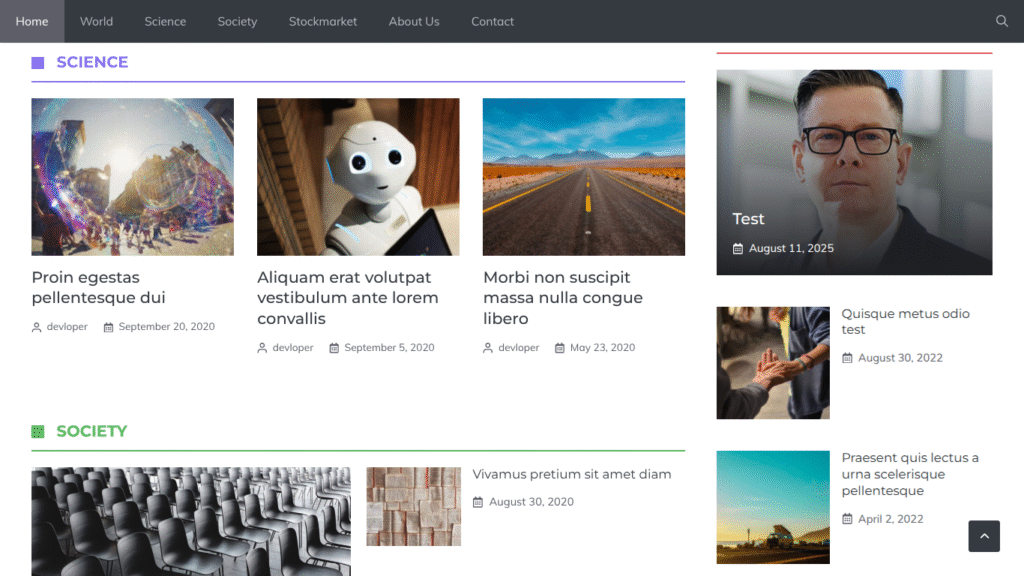Click the August 30, 2022 date
The height and width of the screenshot is (576, 1024).
[900, 358]
